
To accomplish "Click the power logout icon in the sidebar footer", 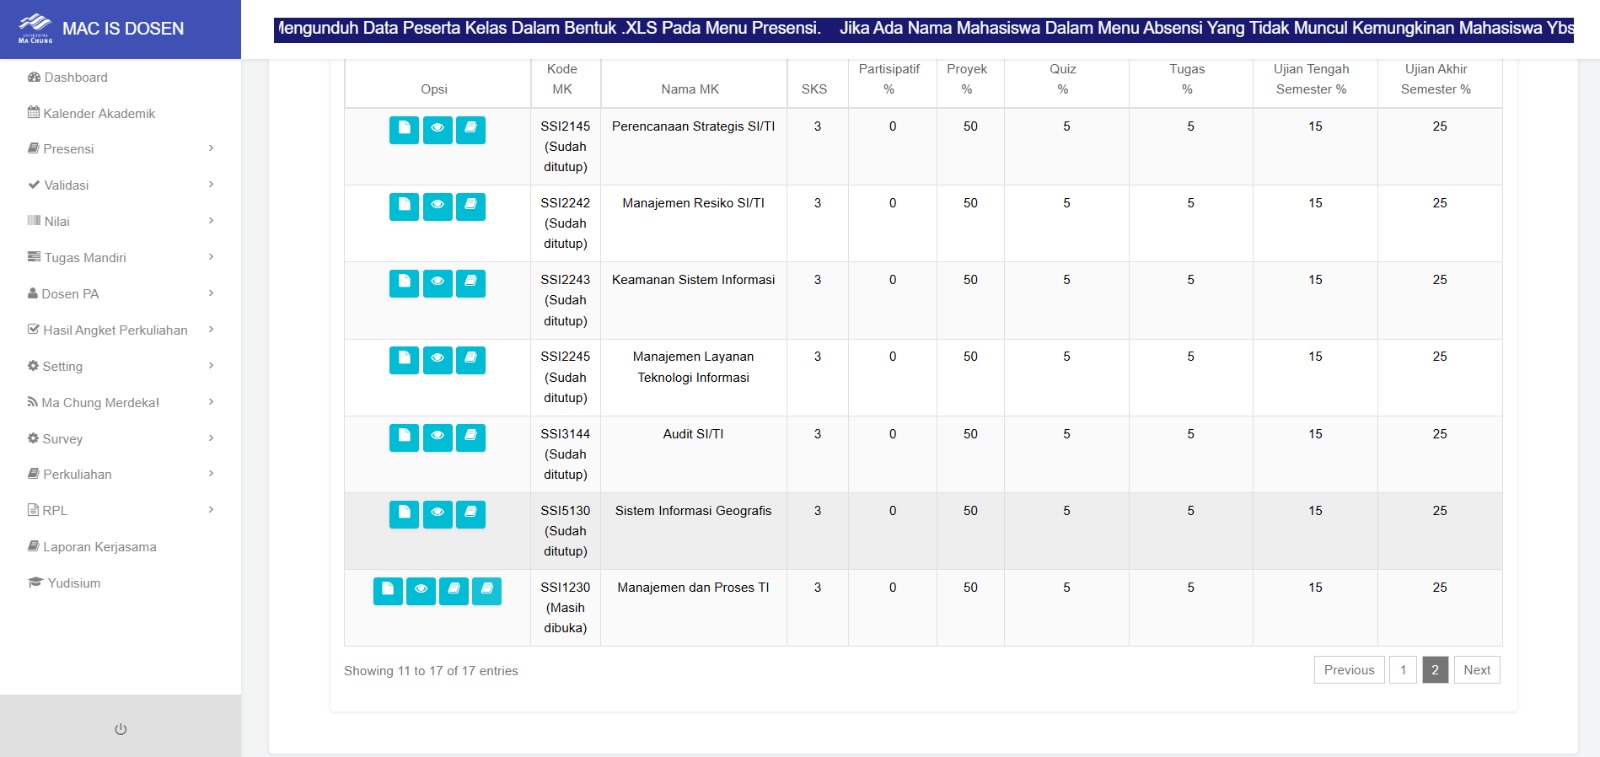I will pyautogui.click(x=121, y=729).
